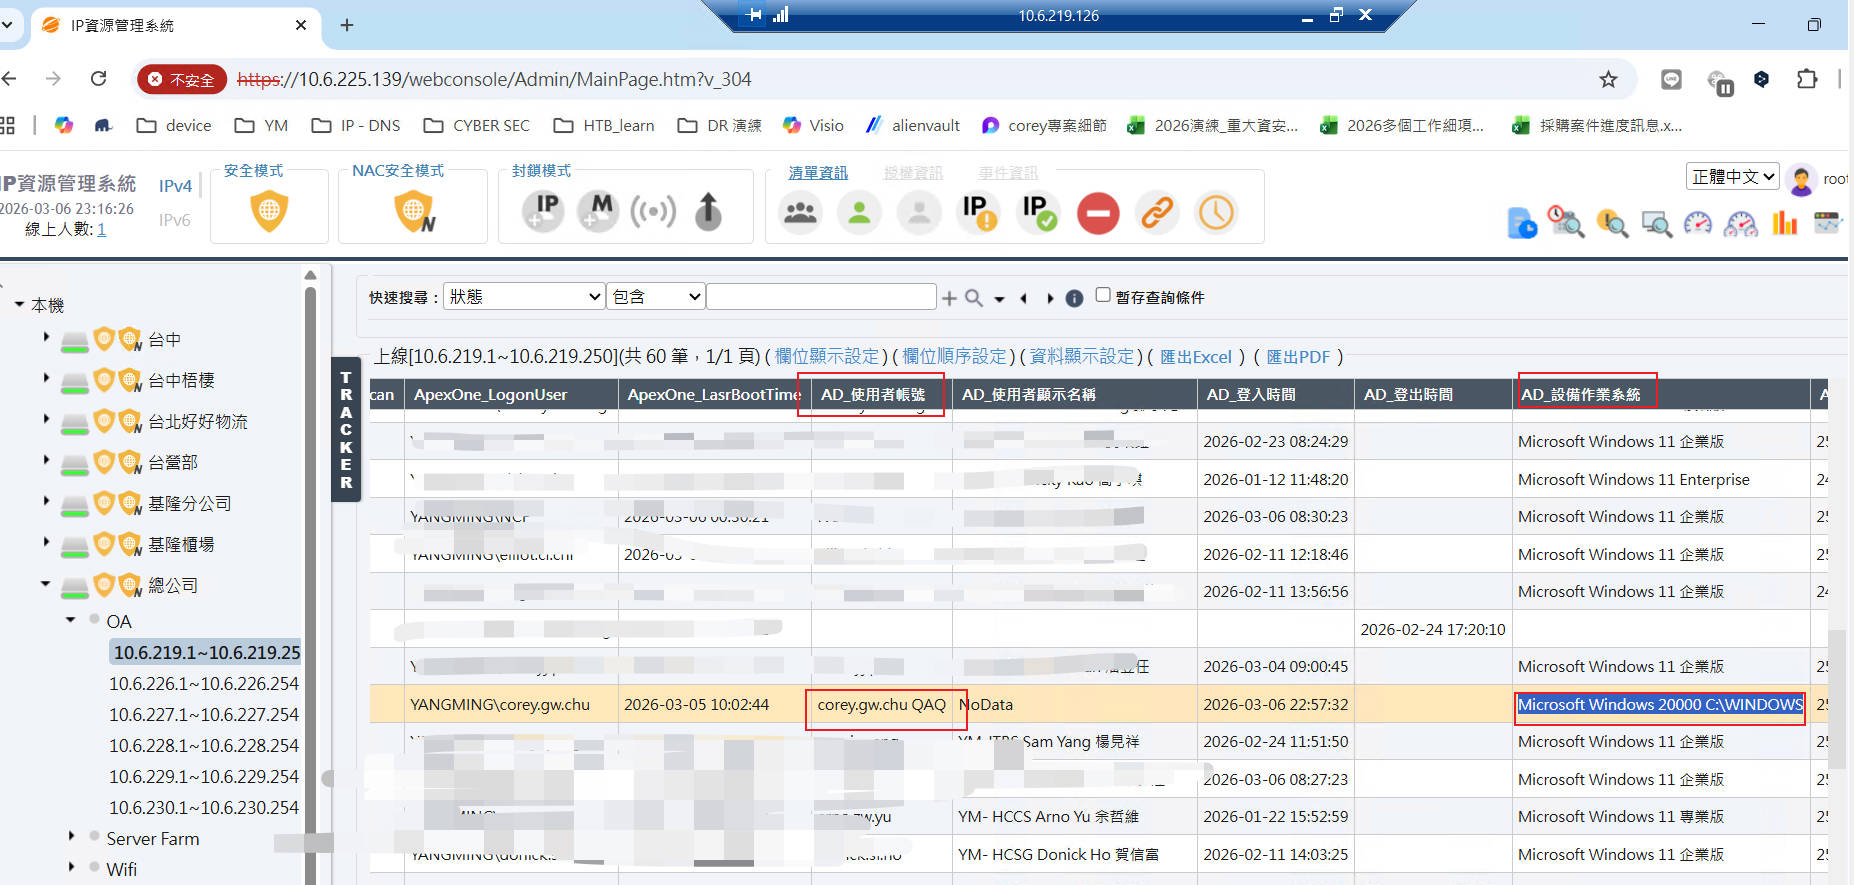The height and width of the screenshot is (885, 1854).
Task: Bookmark this page with the star icon
Action: [x=1608, y=79]
